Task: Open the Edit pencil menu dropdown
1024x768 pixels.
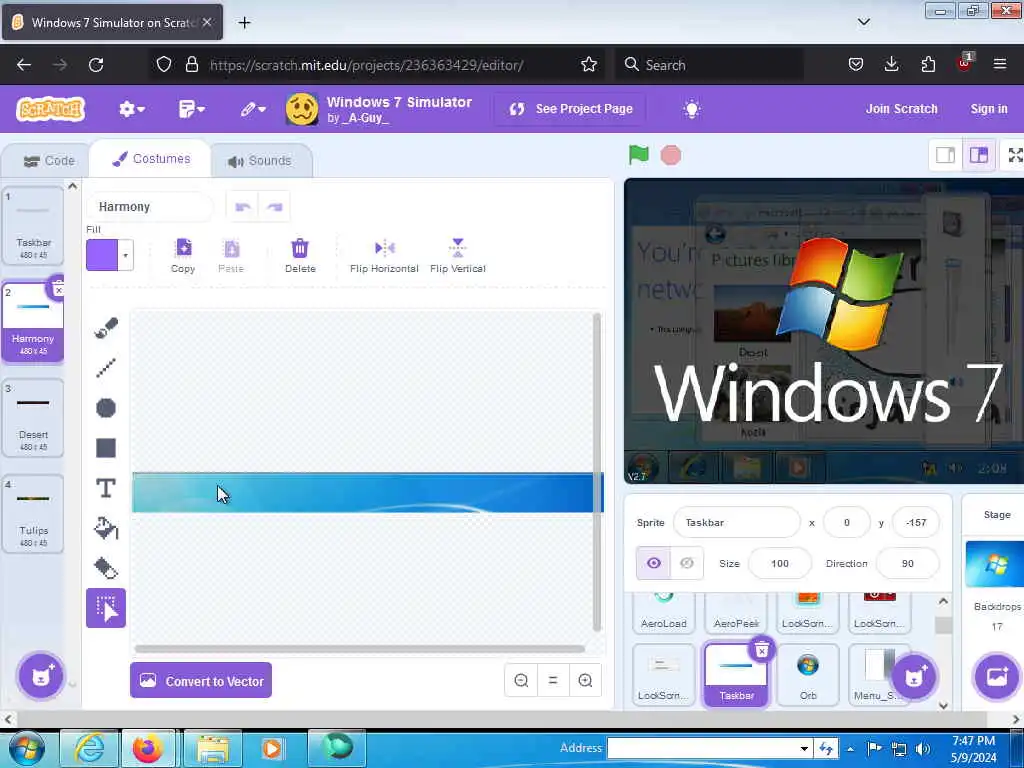Action: coord(253,109)
